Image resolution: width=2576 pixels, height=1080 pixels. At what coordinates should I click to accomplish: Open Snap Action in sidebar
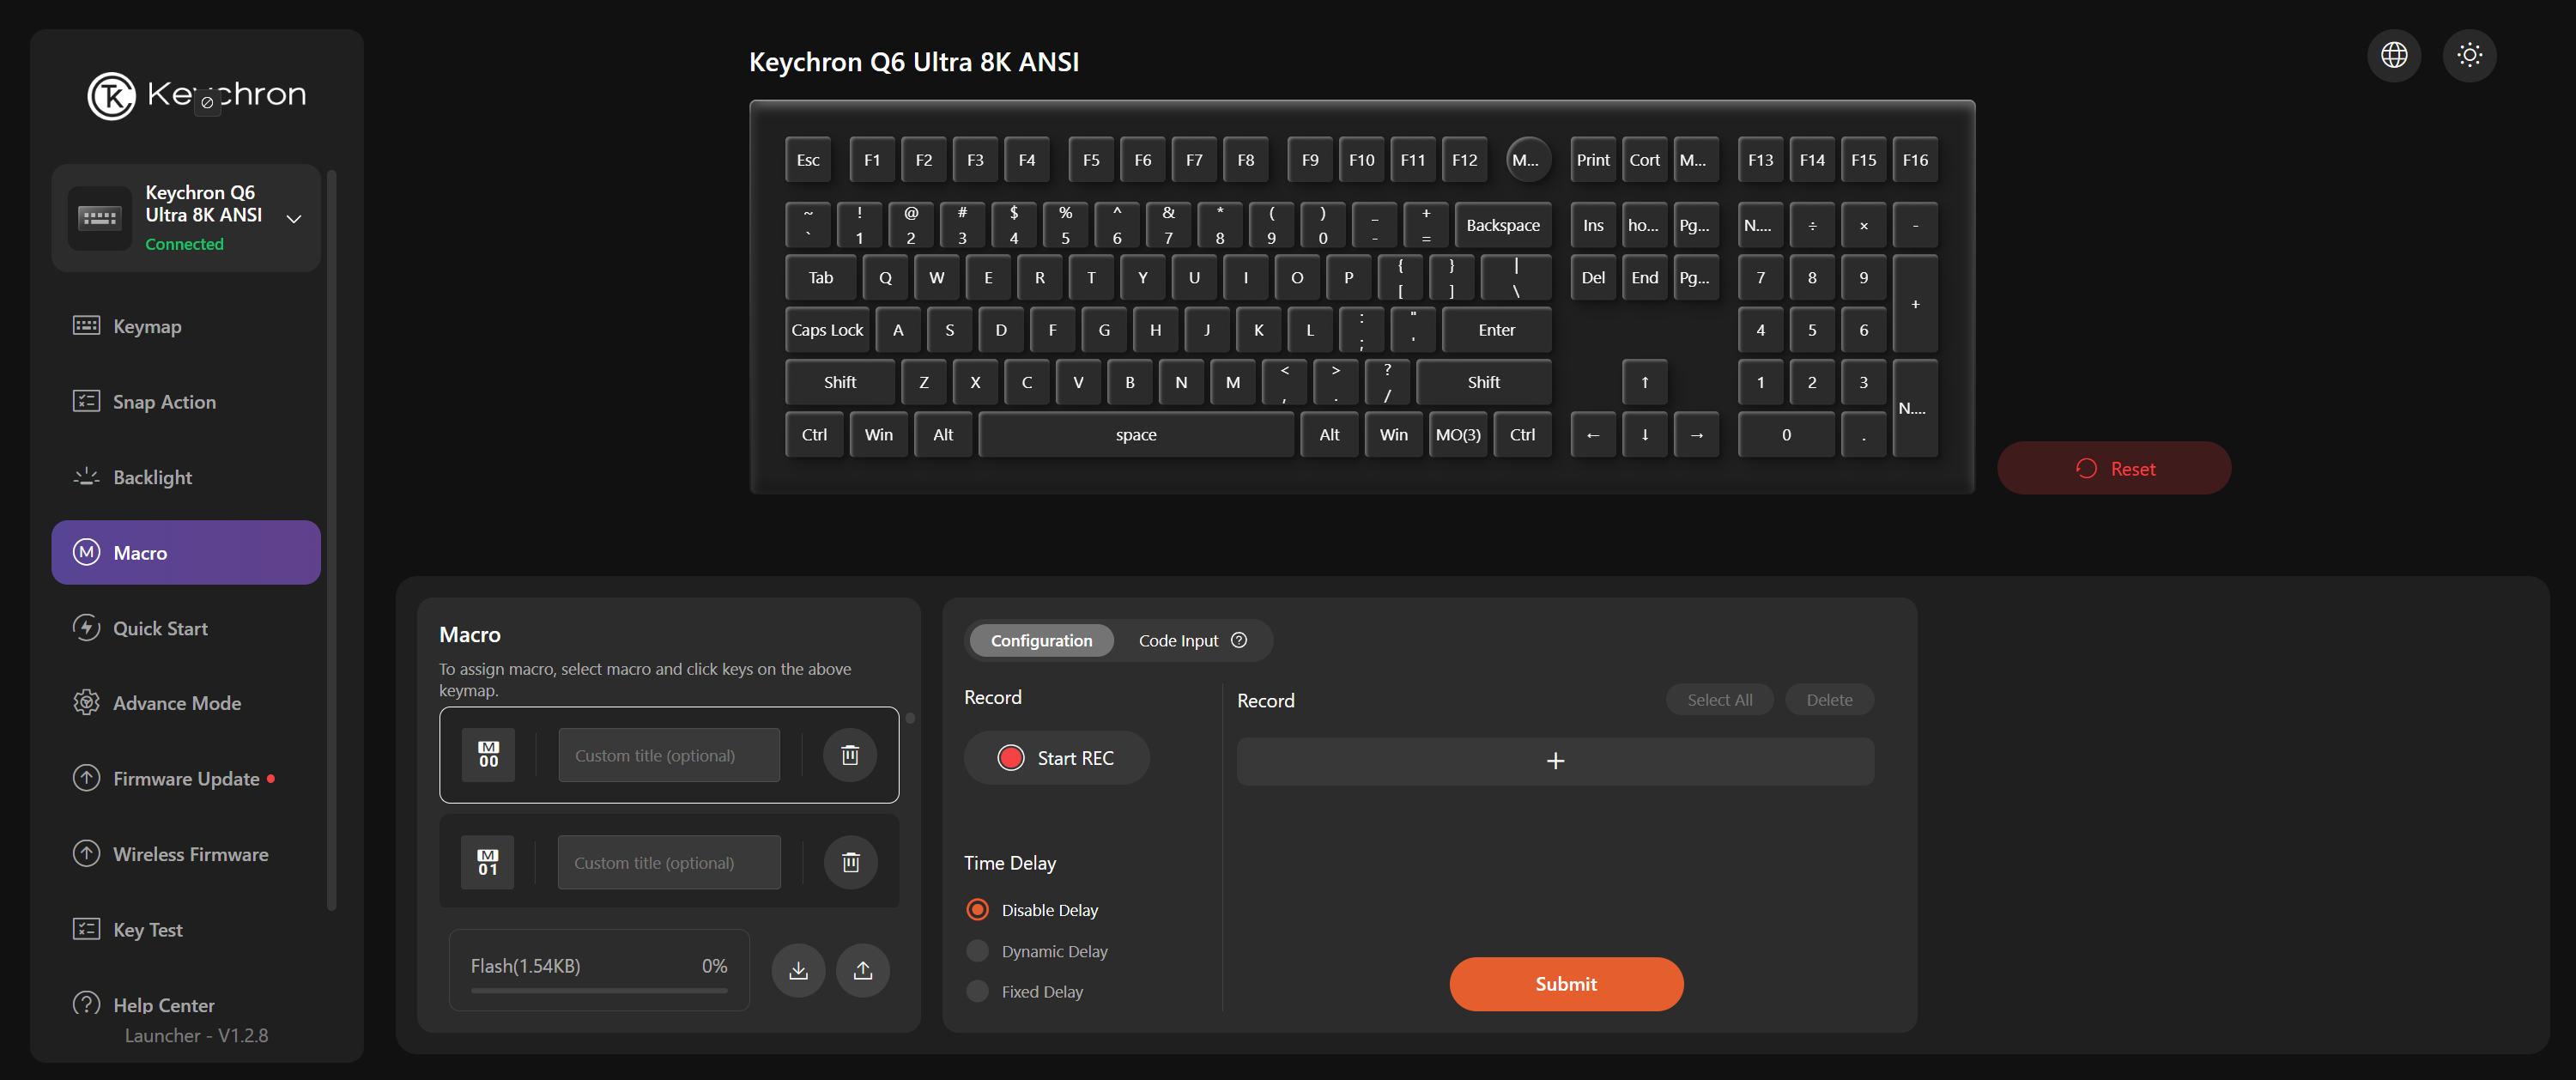click(164, 402)
